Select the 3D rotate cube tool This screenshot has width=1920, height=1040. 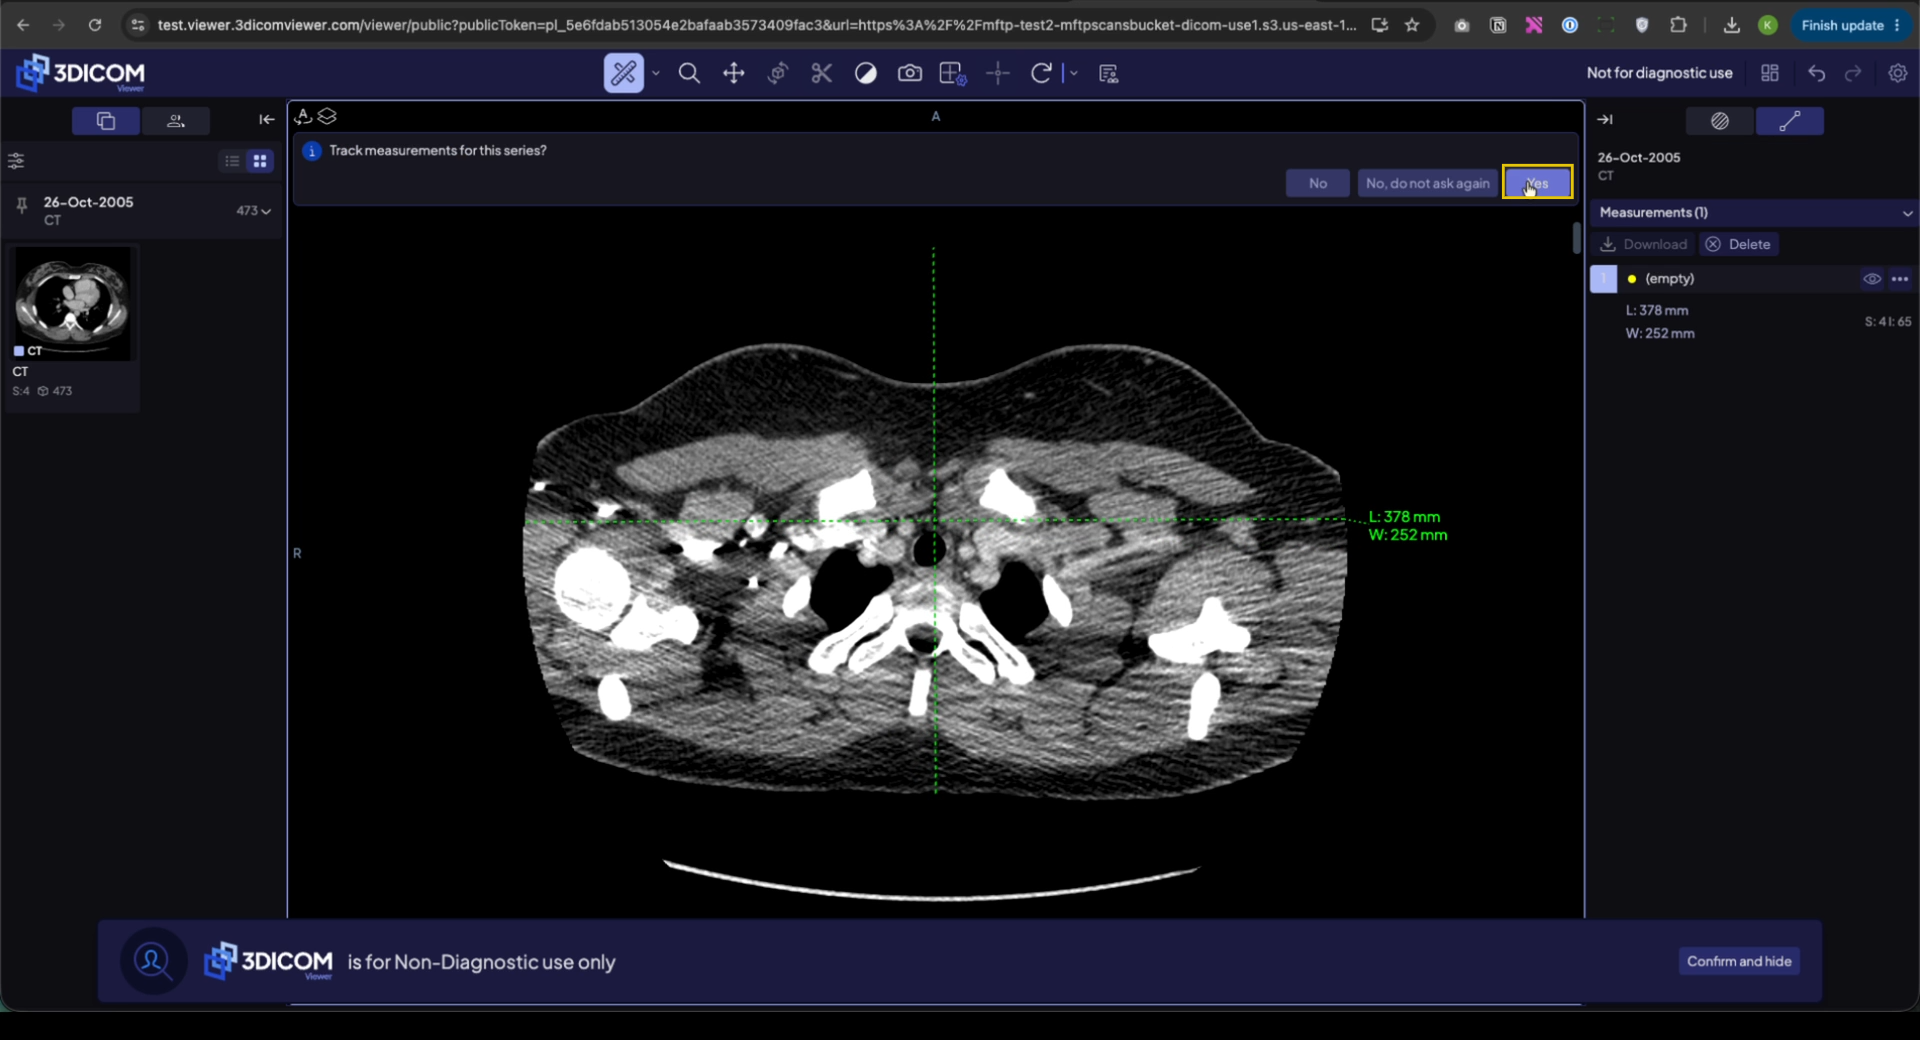click(778, 73)
